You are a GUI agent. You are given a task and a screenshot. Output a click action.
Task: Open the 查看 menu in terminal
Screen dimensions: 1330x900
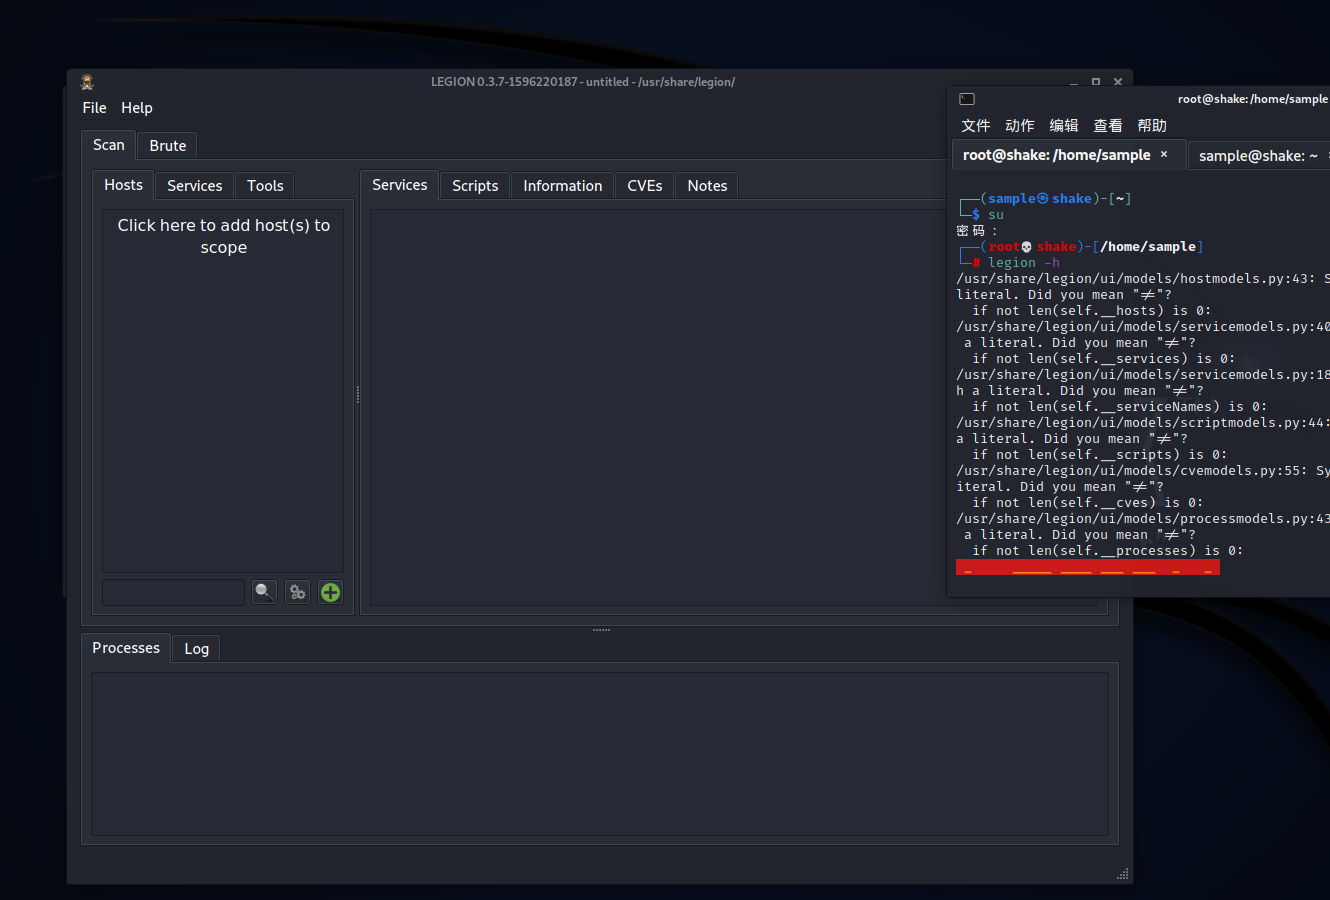(x=1108, y=126)
